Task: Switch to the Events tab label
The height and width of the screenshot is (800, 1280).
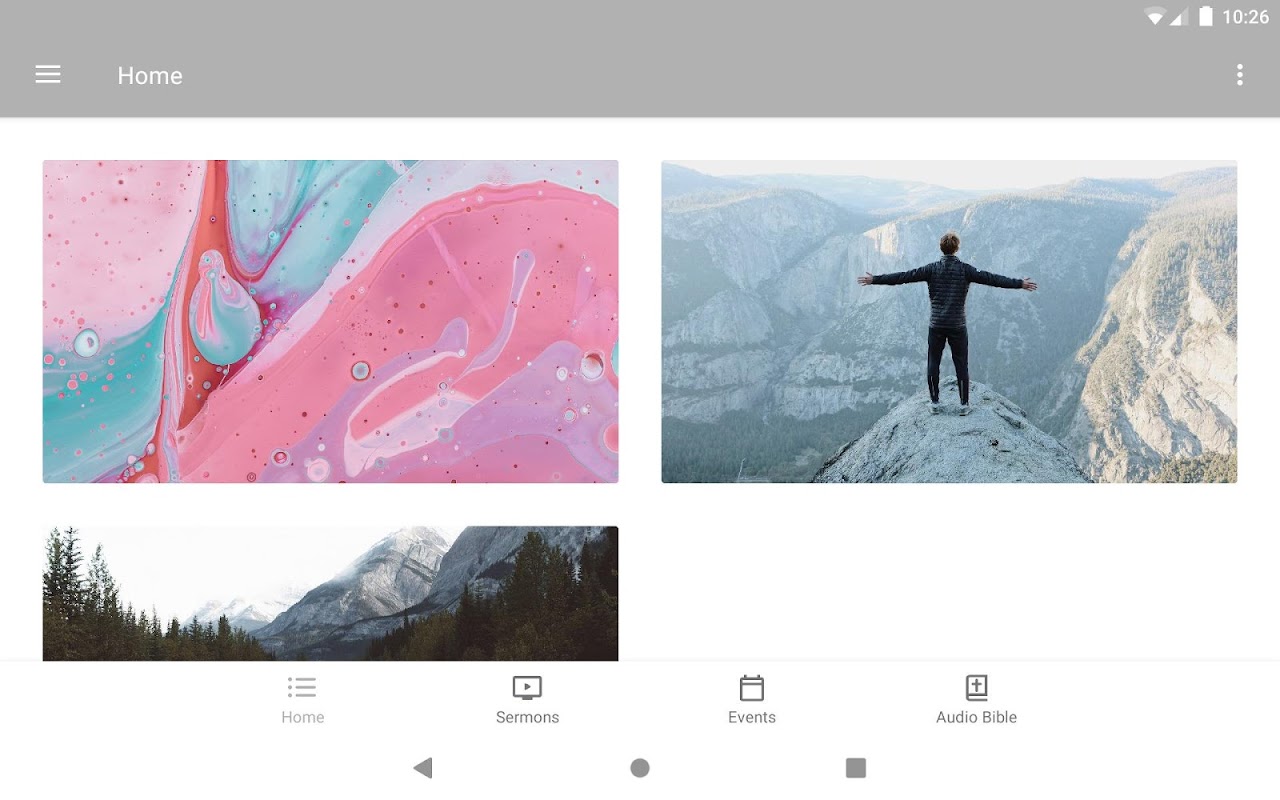Action: [x=752, y=717]
